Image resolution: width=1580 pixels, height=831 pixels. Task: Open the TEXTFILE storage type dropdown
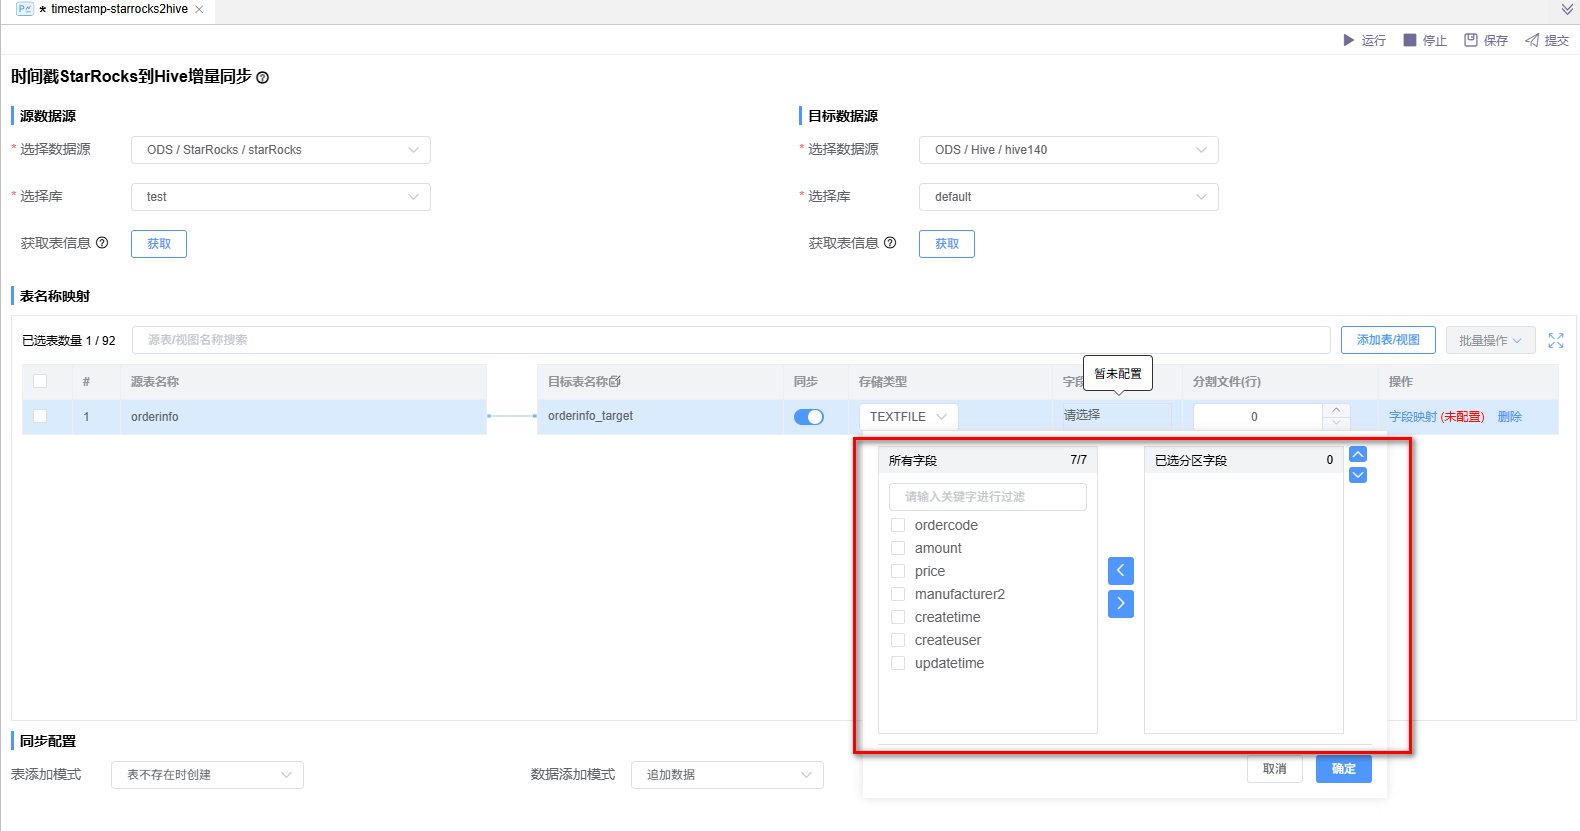pyautogui.click(x=908, y=417)
